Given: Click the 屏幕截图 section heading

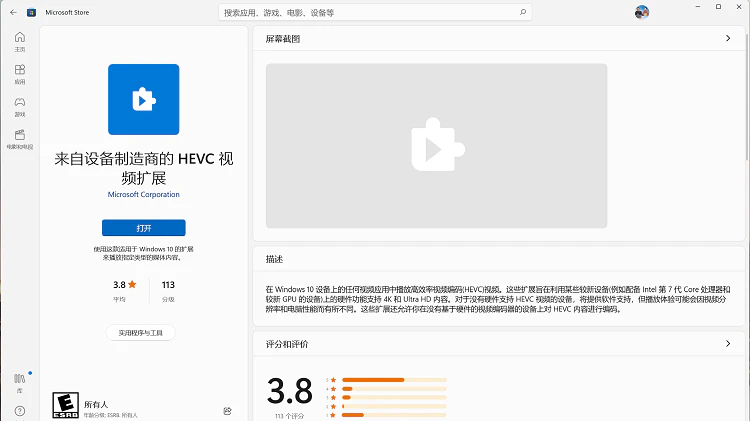Looking at the screenshot, I should click(283, 39).
